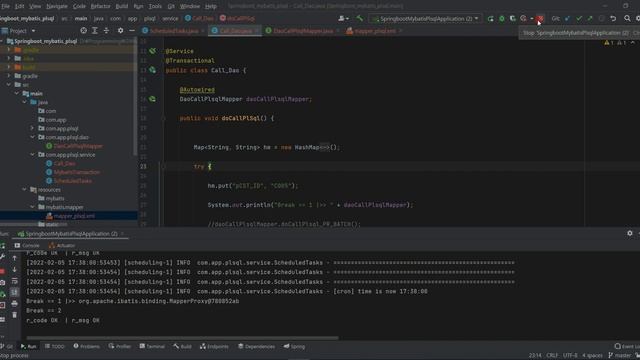Screen dimensions: 640x360
Task: Open the File menu
Action: click(x=5, y=6)
